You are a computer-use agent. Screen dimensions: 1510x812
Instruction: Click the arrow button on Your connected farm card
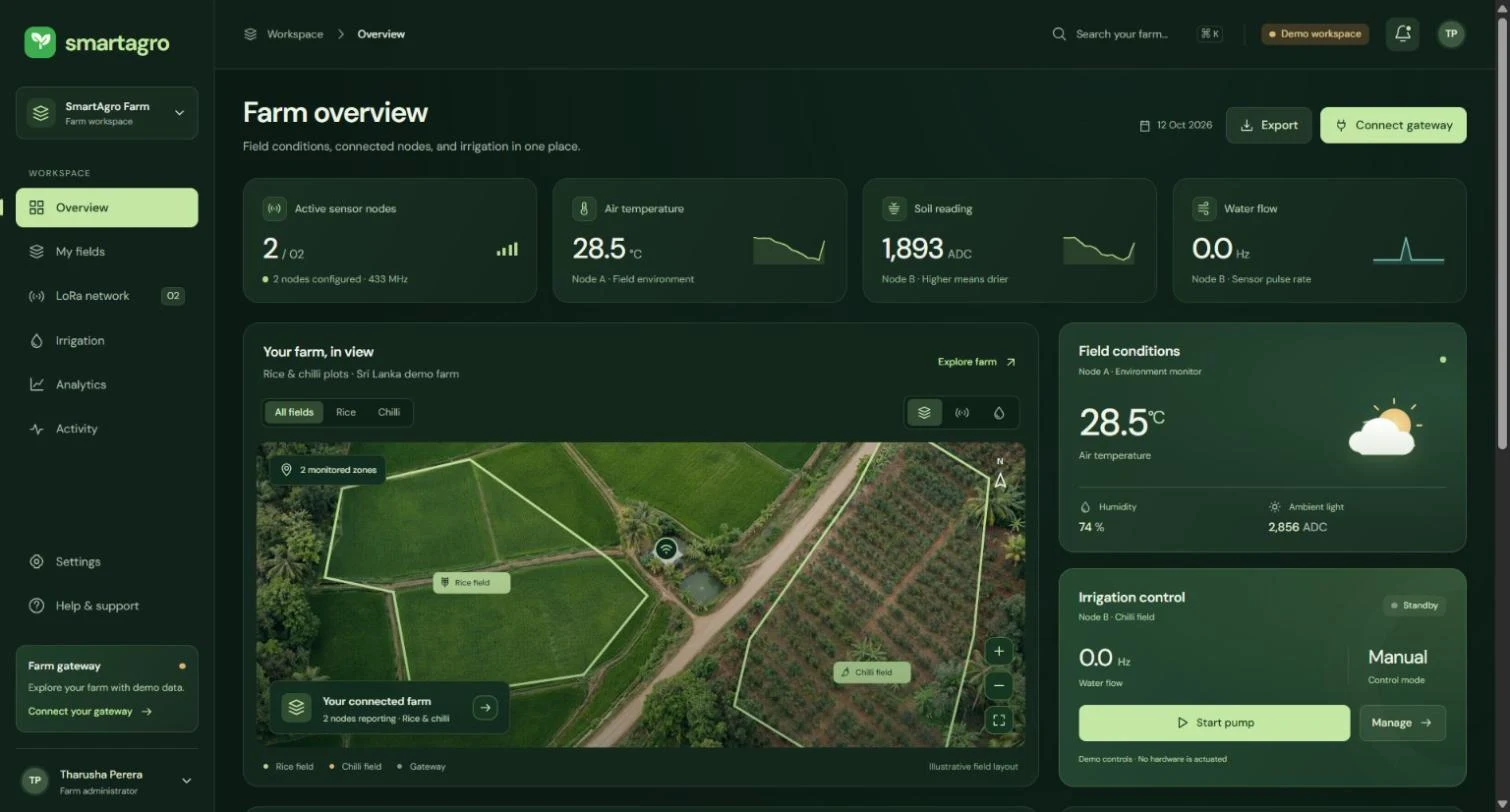[x=485, y=708]
